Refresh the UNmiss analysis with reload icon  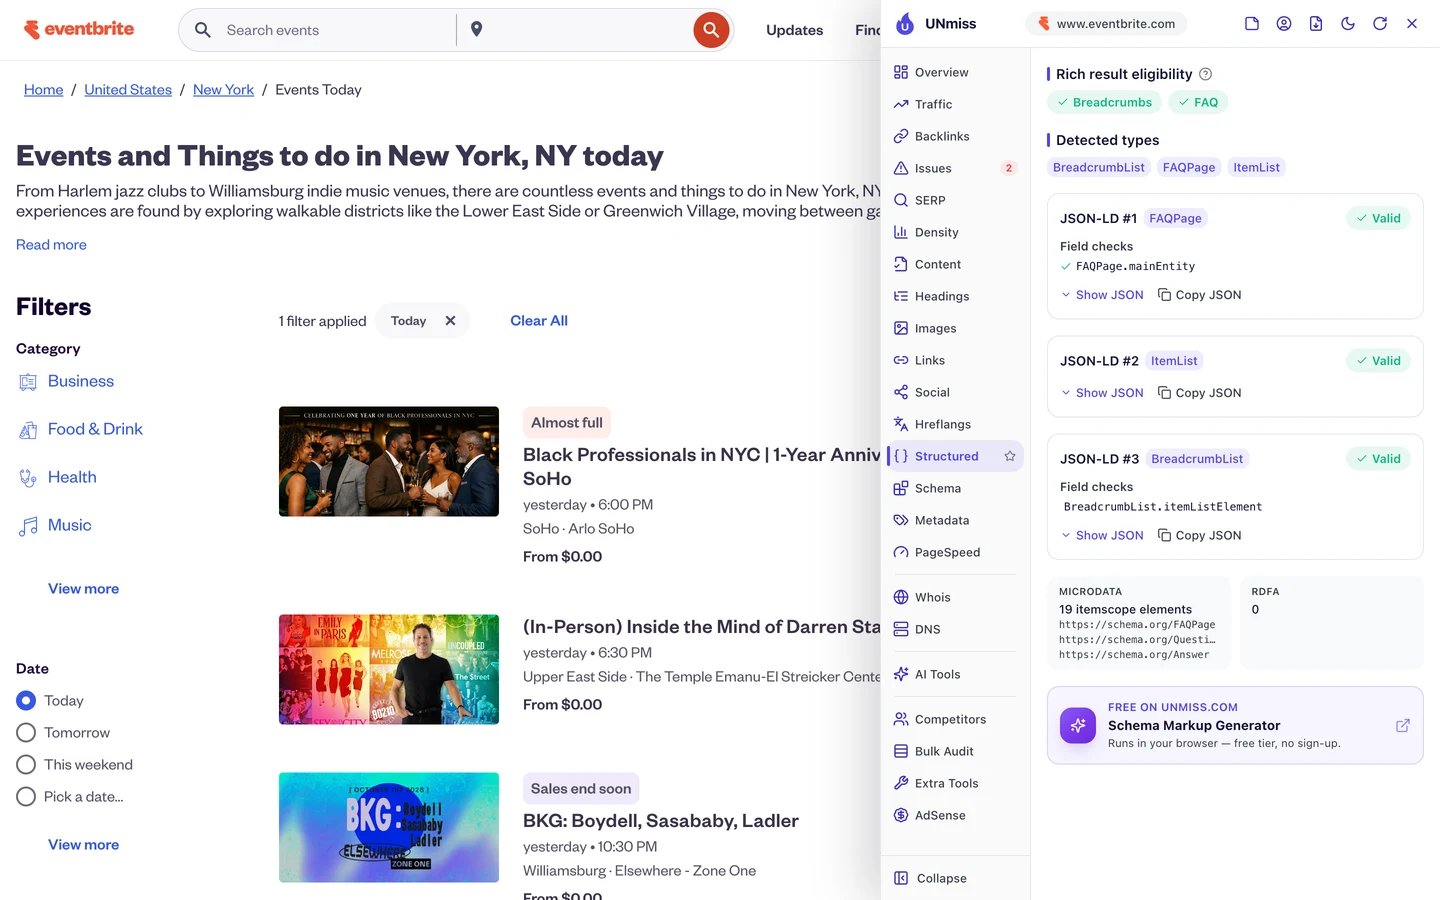1380,23
